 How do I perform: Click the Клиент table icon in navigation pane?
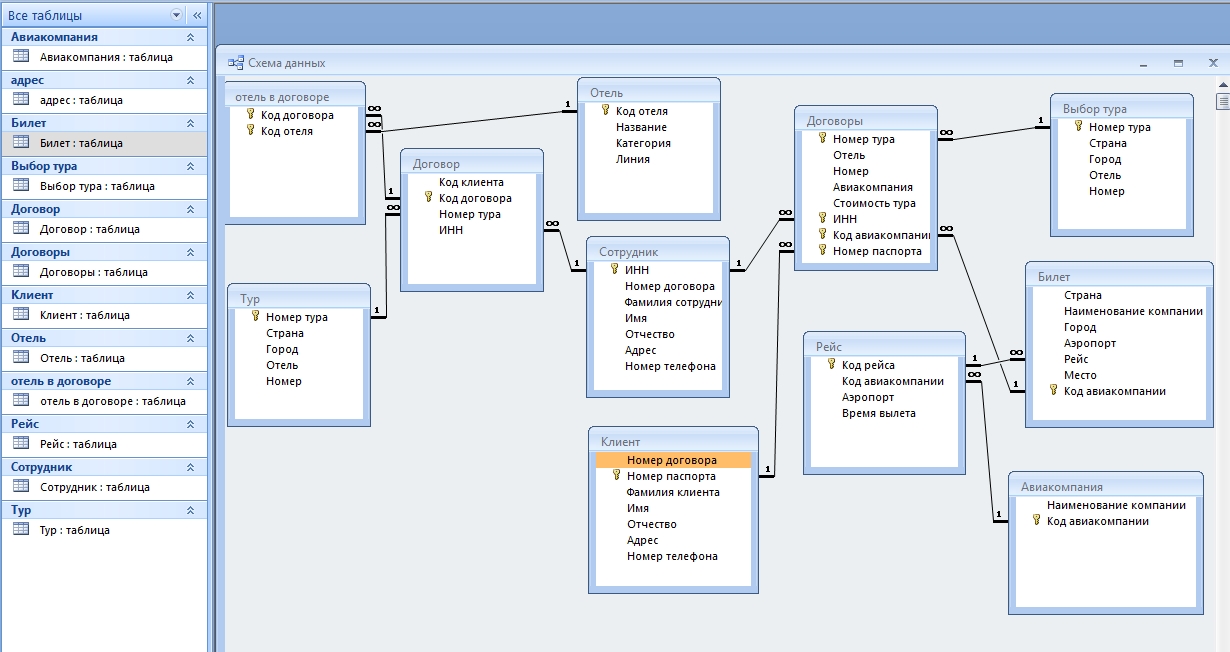[21, 315]
